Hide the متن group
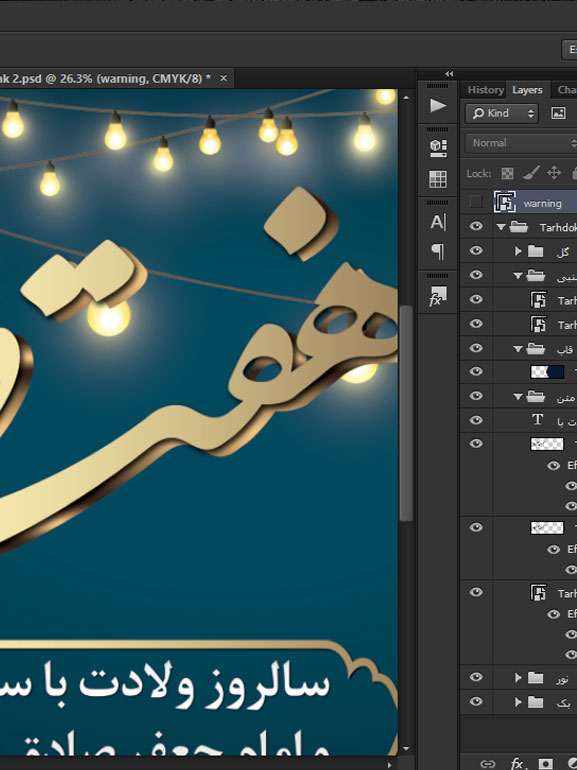This screenshot has width=577, height=770. [476, 396]
